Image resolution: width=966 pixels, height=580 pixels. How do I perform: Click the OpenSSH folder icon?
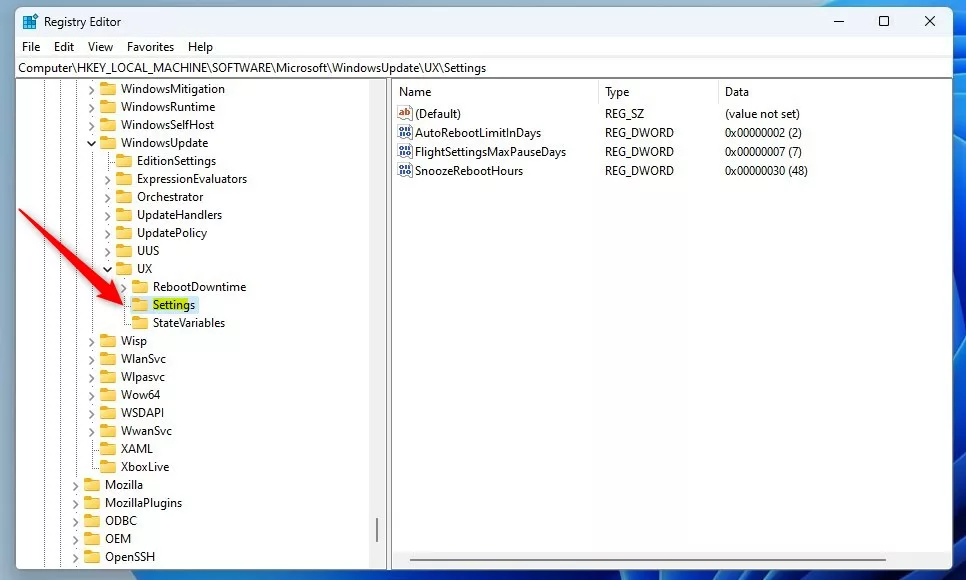pos(92,557)
